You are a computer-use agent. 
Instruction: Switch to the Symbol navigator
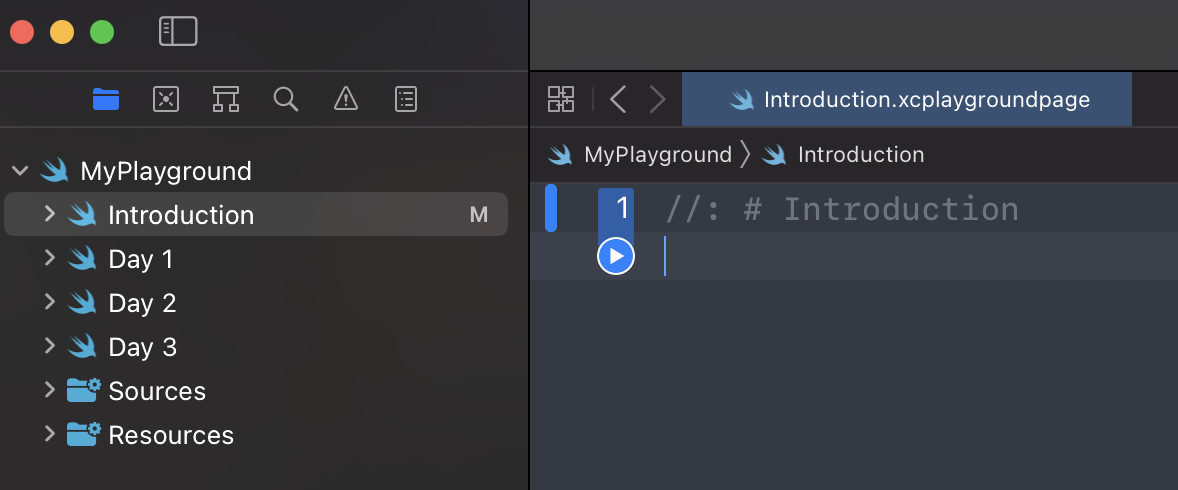click(225, 98)
